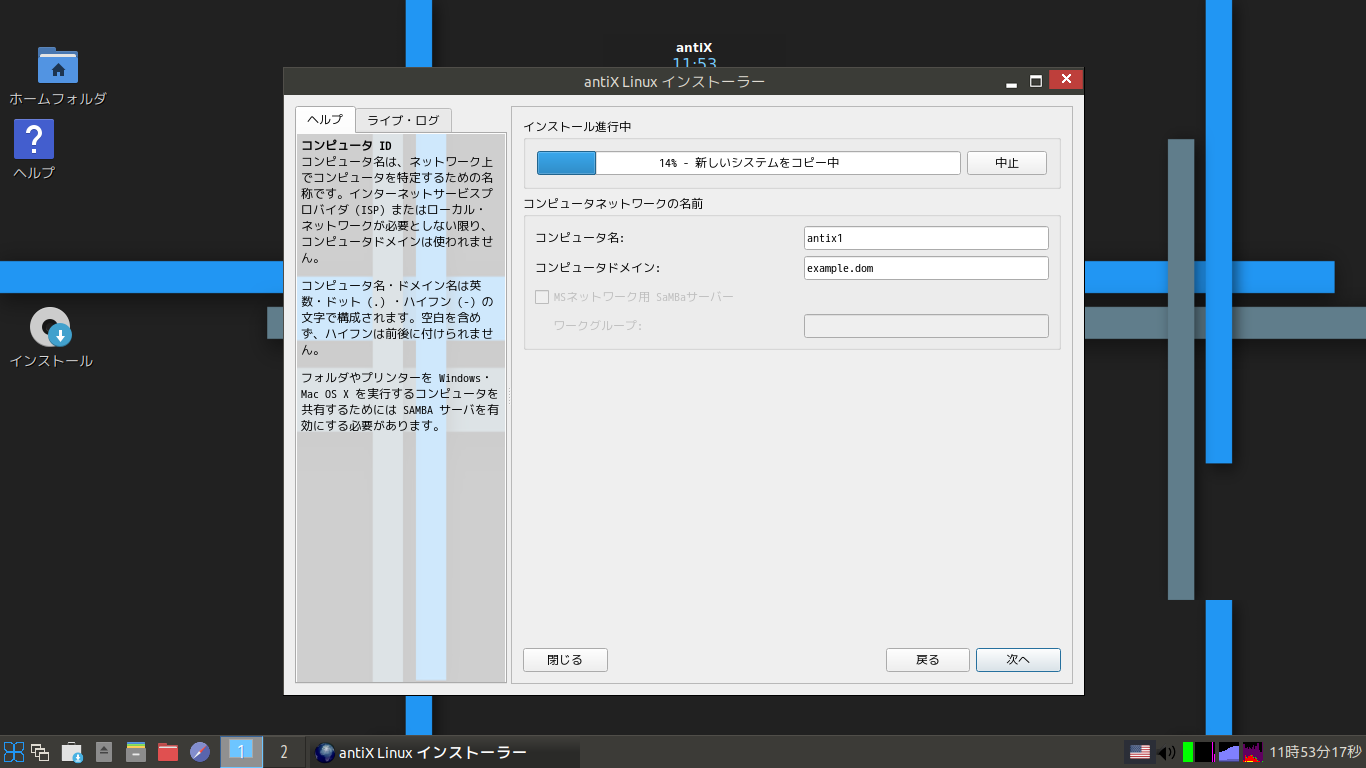1366x768 pixels.
Task: Click the taskbar clock 11時53分17秒
Action: point(1316,752)
